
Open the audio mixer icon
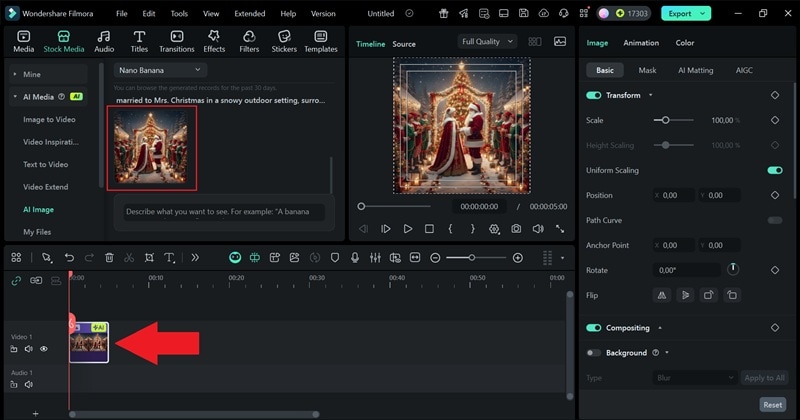[x=375, y=258]
